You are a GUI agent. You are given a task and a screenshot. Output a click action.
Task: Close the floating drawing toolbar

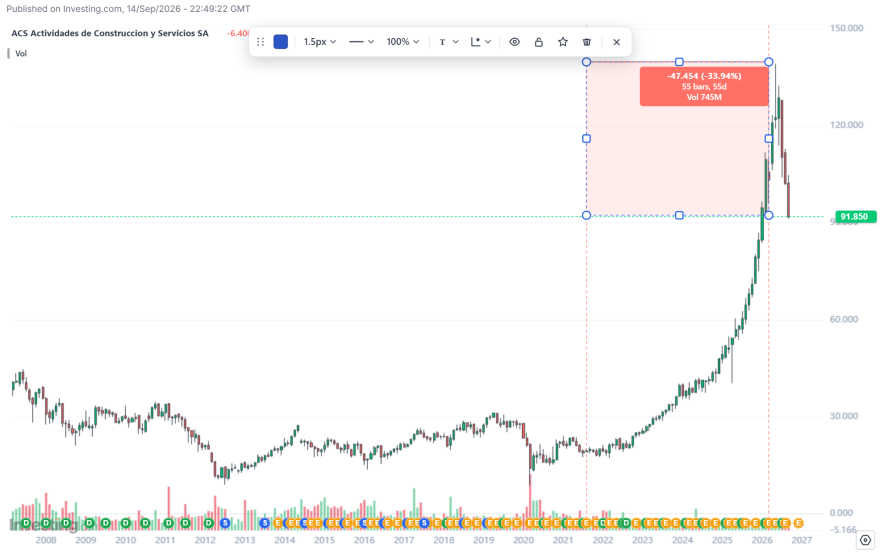(x=616, y=42)
